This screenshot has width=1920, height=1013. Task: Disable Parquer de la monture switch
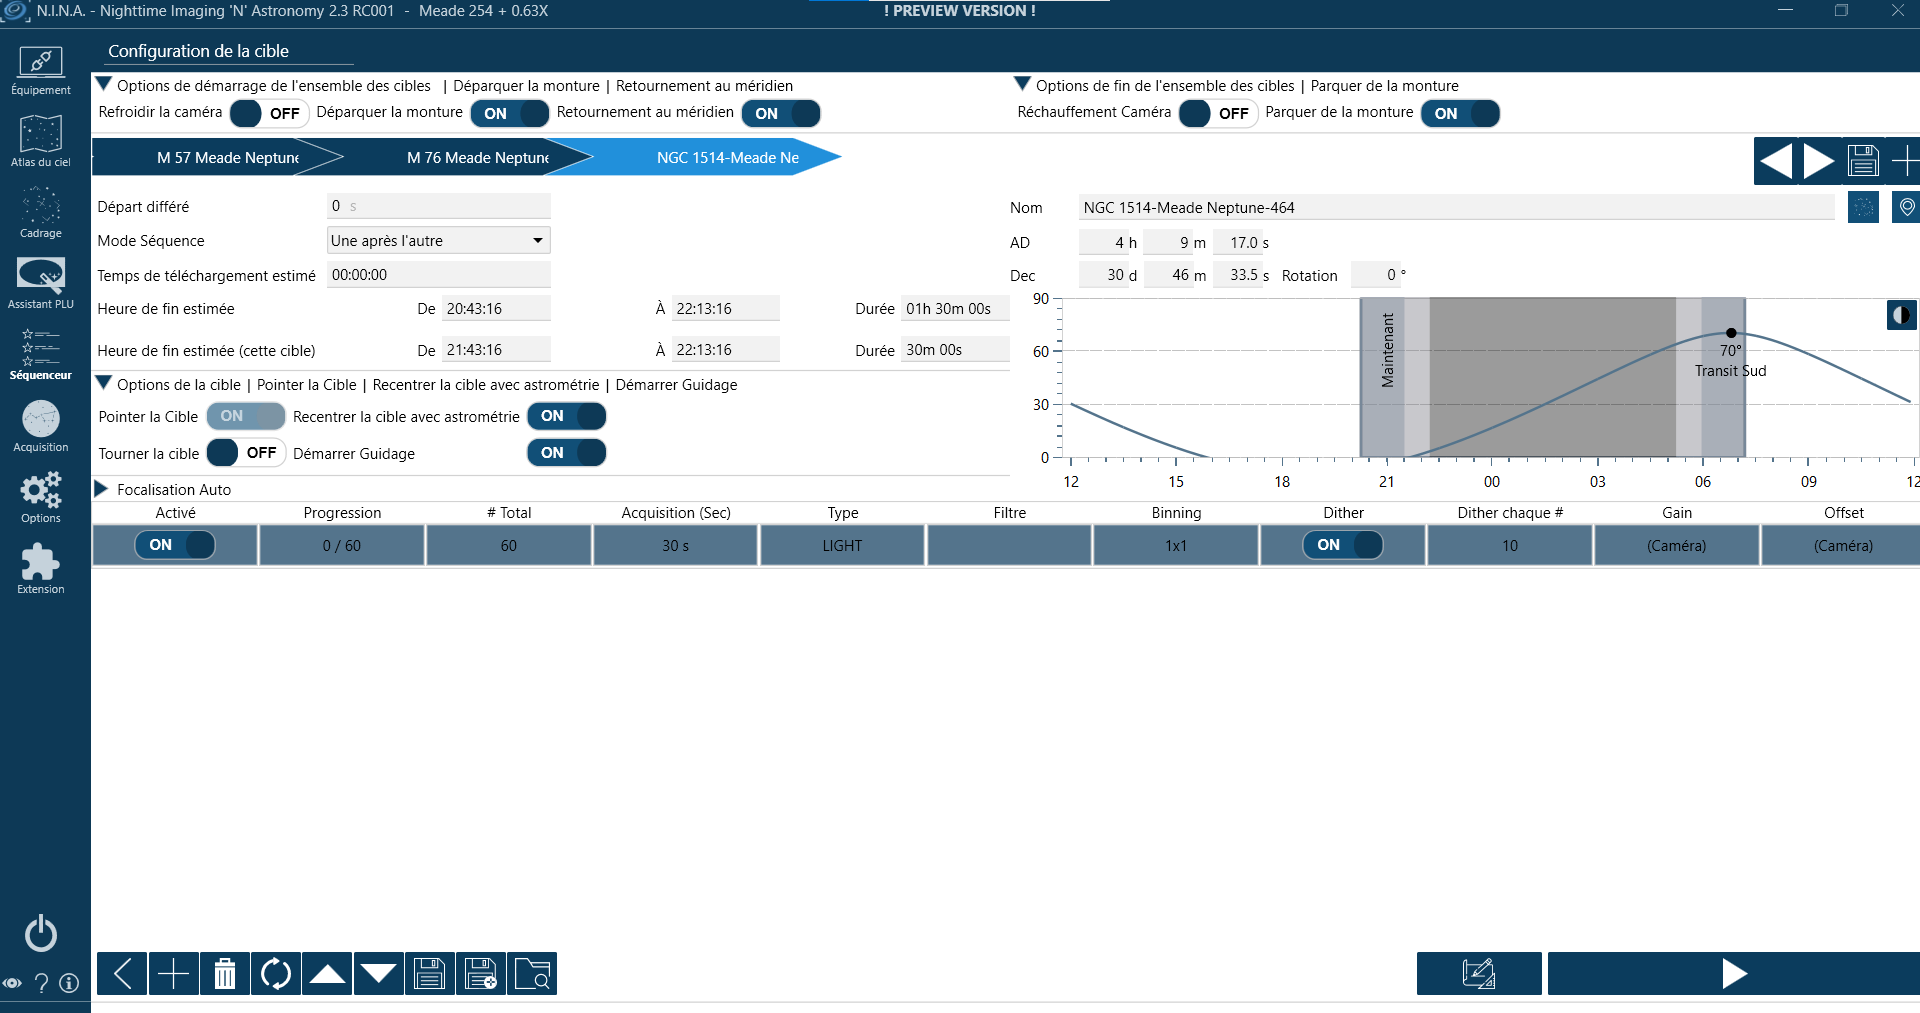1460,113
